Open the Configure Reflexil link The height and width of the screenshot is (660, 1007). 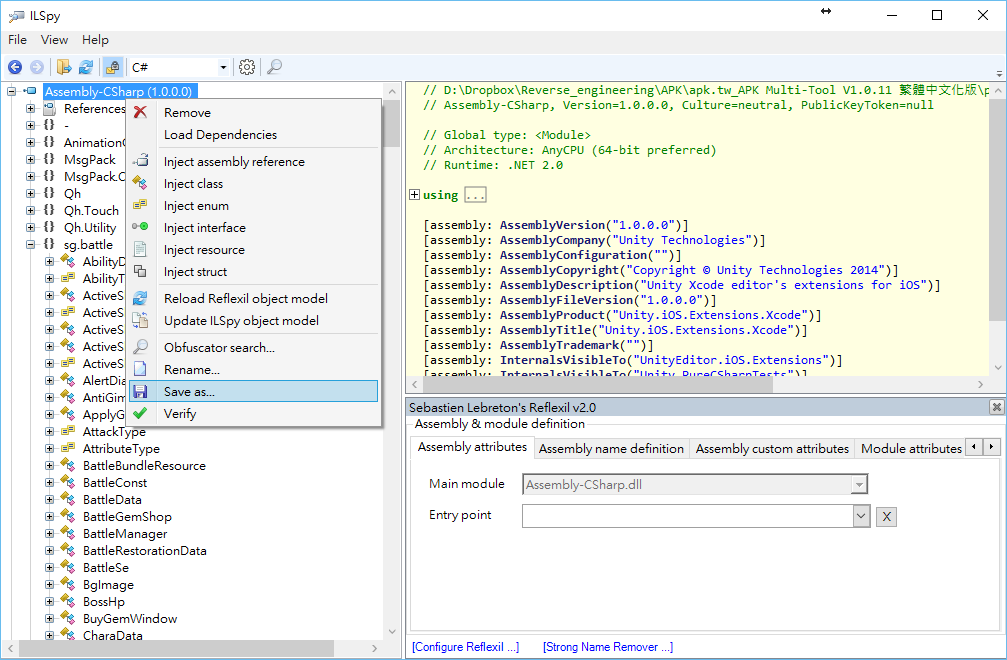click(x=466, y=647)
